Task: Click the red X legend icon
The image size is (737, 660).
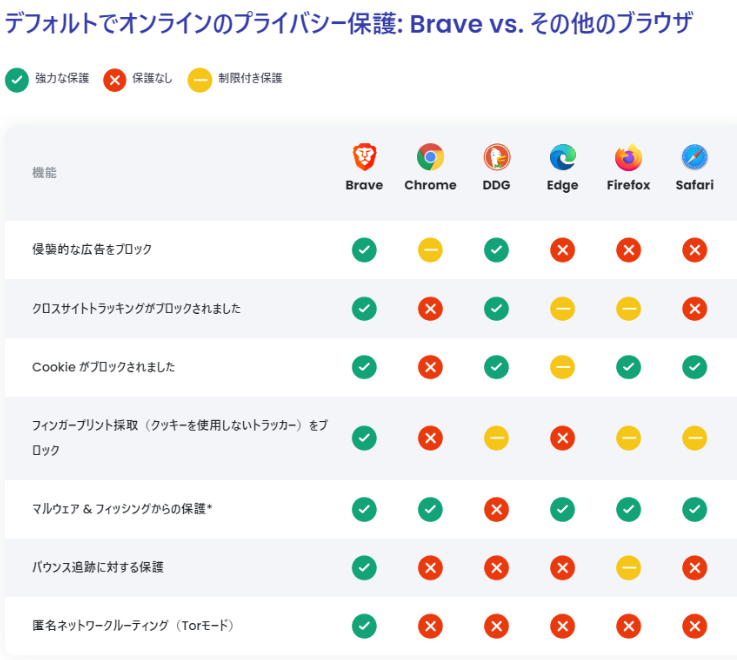Action: point(115,80)
